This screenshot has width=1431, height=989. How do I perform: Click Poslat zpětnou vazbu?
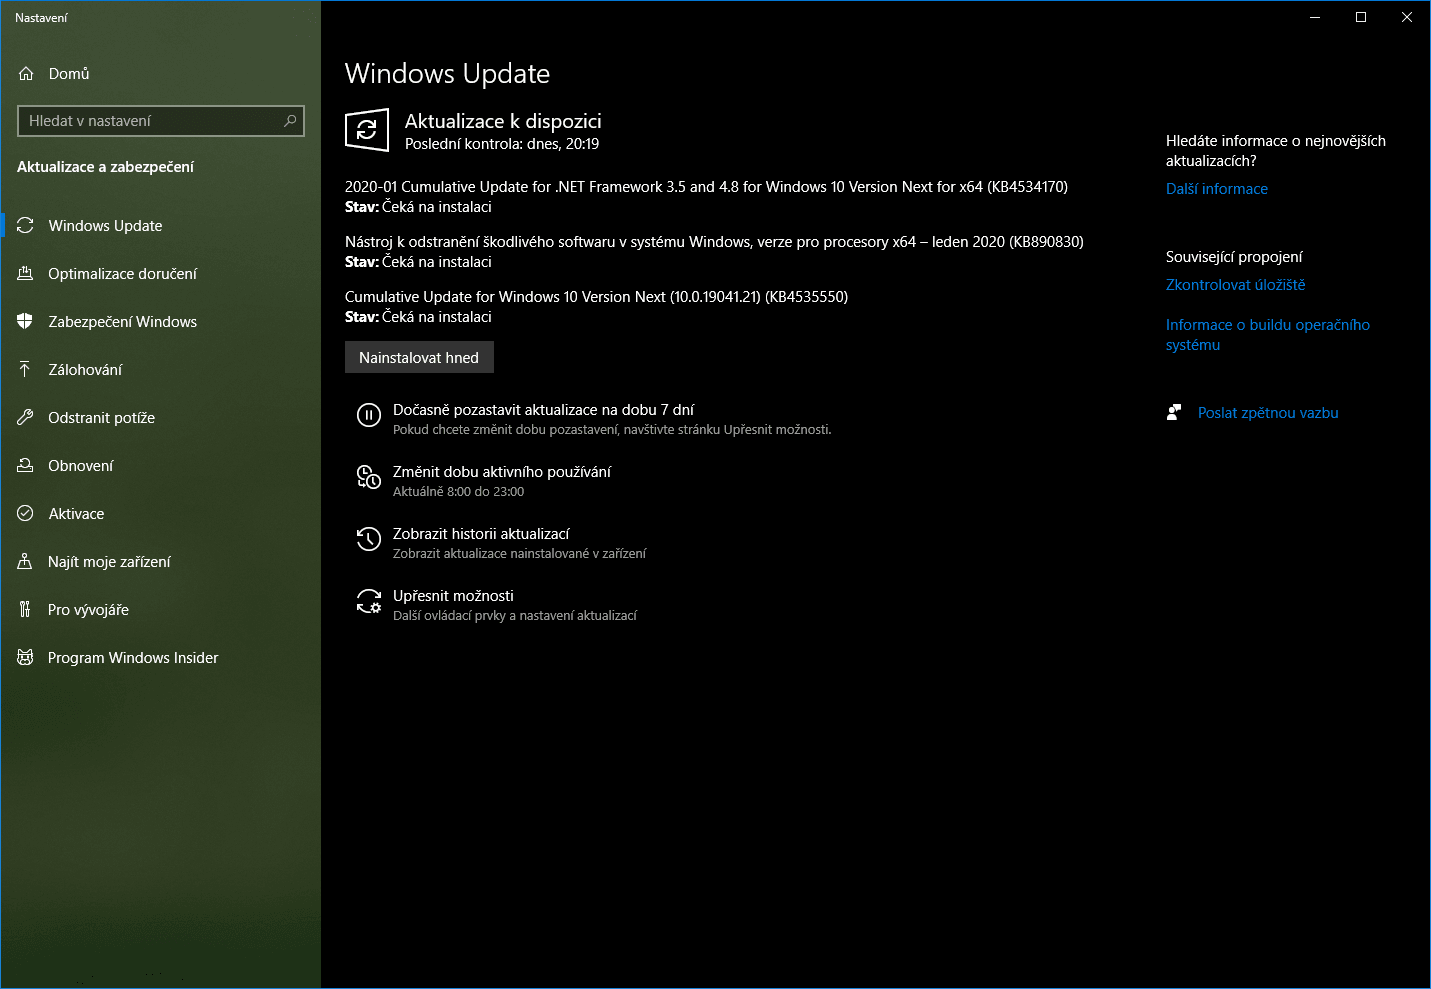point(1267,412)
